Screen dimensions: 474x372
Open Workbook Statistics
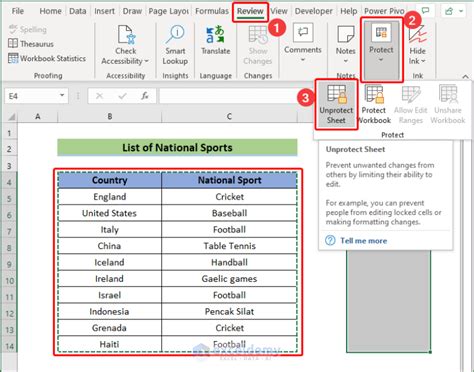[x=47, y=58]
